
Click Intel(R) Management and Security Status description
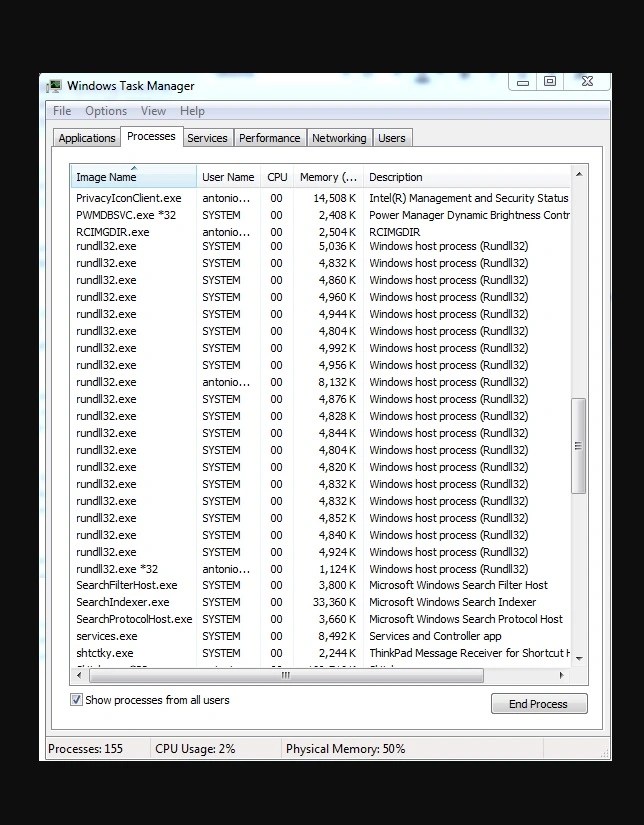tap(468, 198)
